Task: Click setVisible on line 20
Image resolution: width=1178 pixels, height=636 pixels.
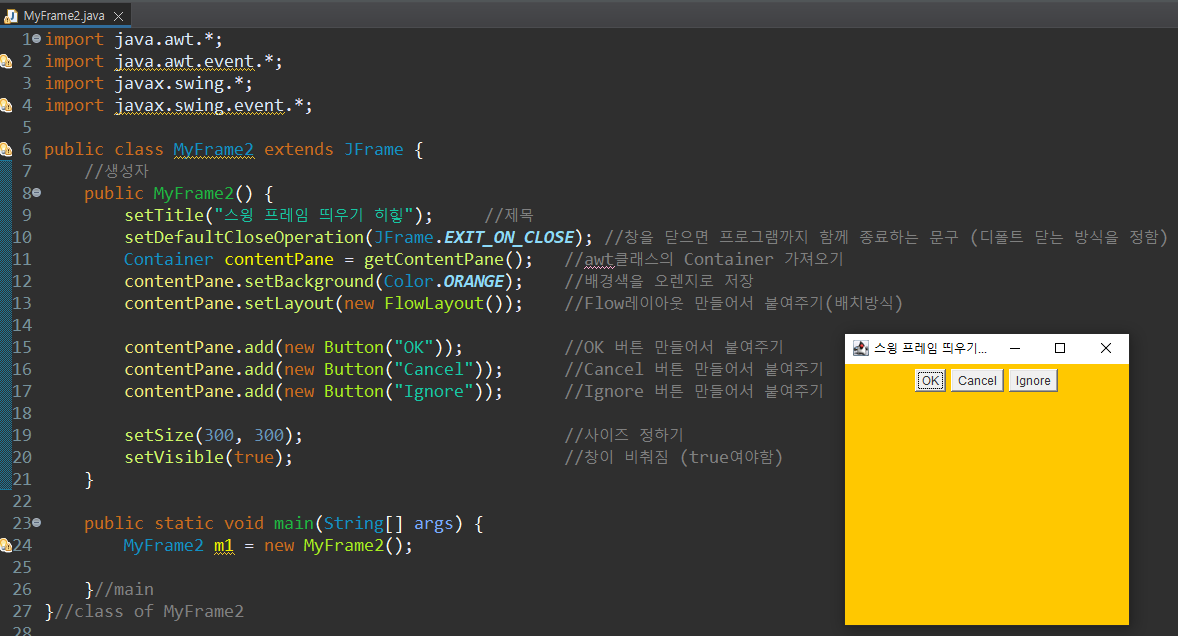Action: tap(174, 457)
